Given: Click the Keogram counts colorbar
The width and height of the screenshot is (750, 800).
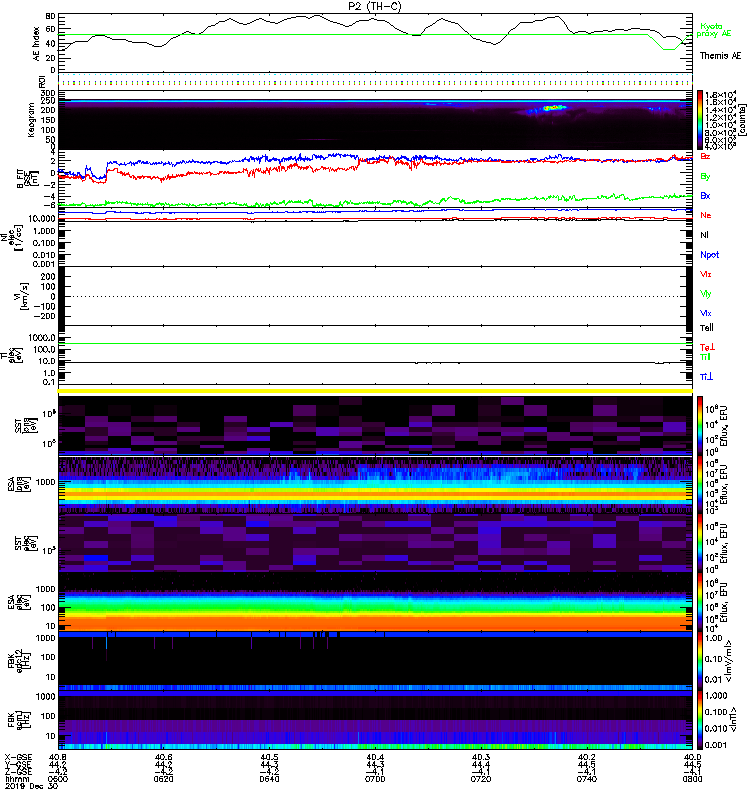Looking at the screenshot, I should pyautogui.click(x=700, y=120).
